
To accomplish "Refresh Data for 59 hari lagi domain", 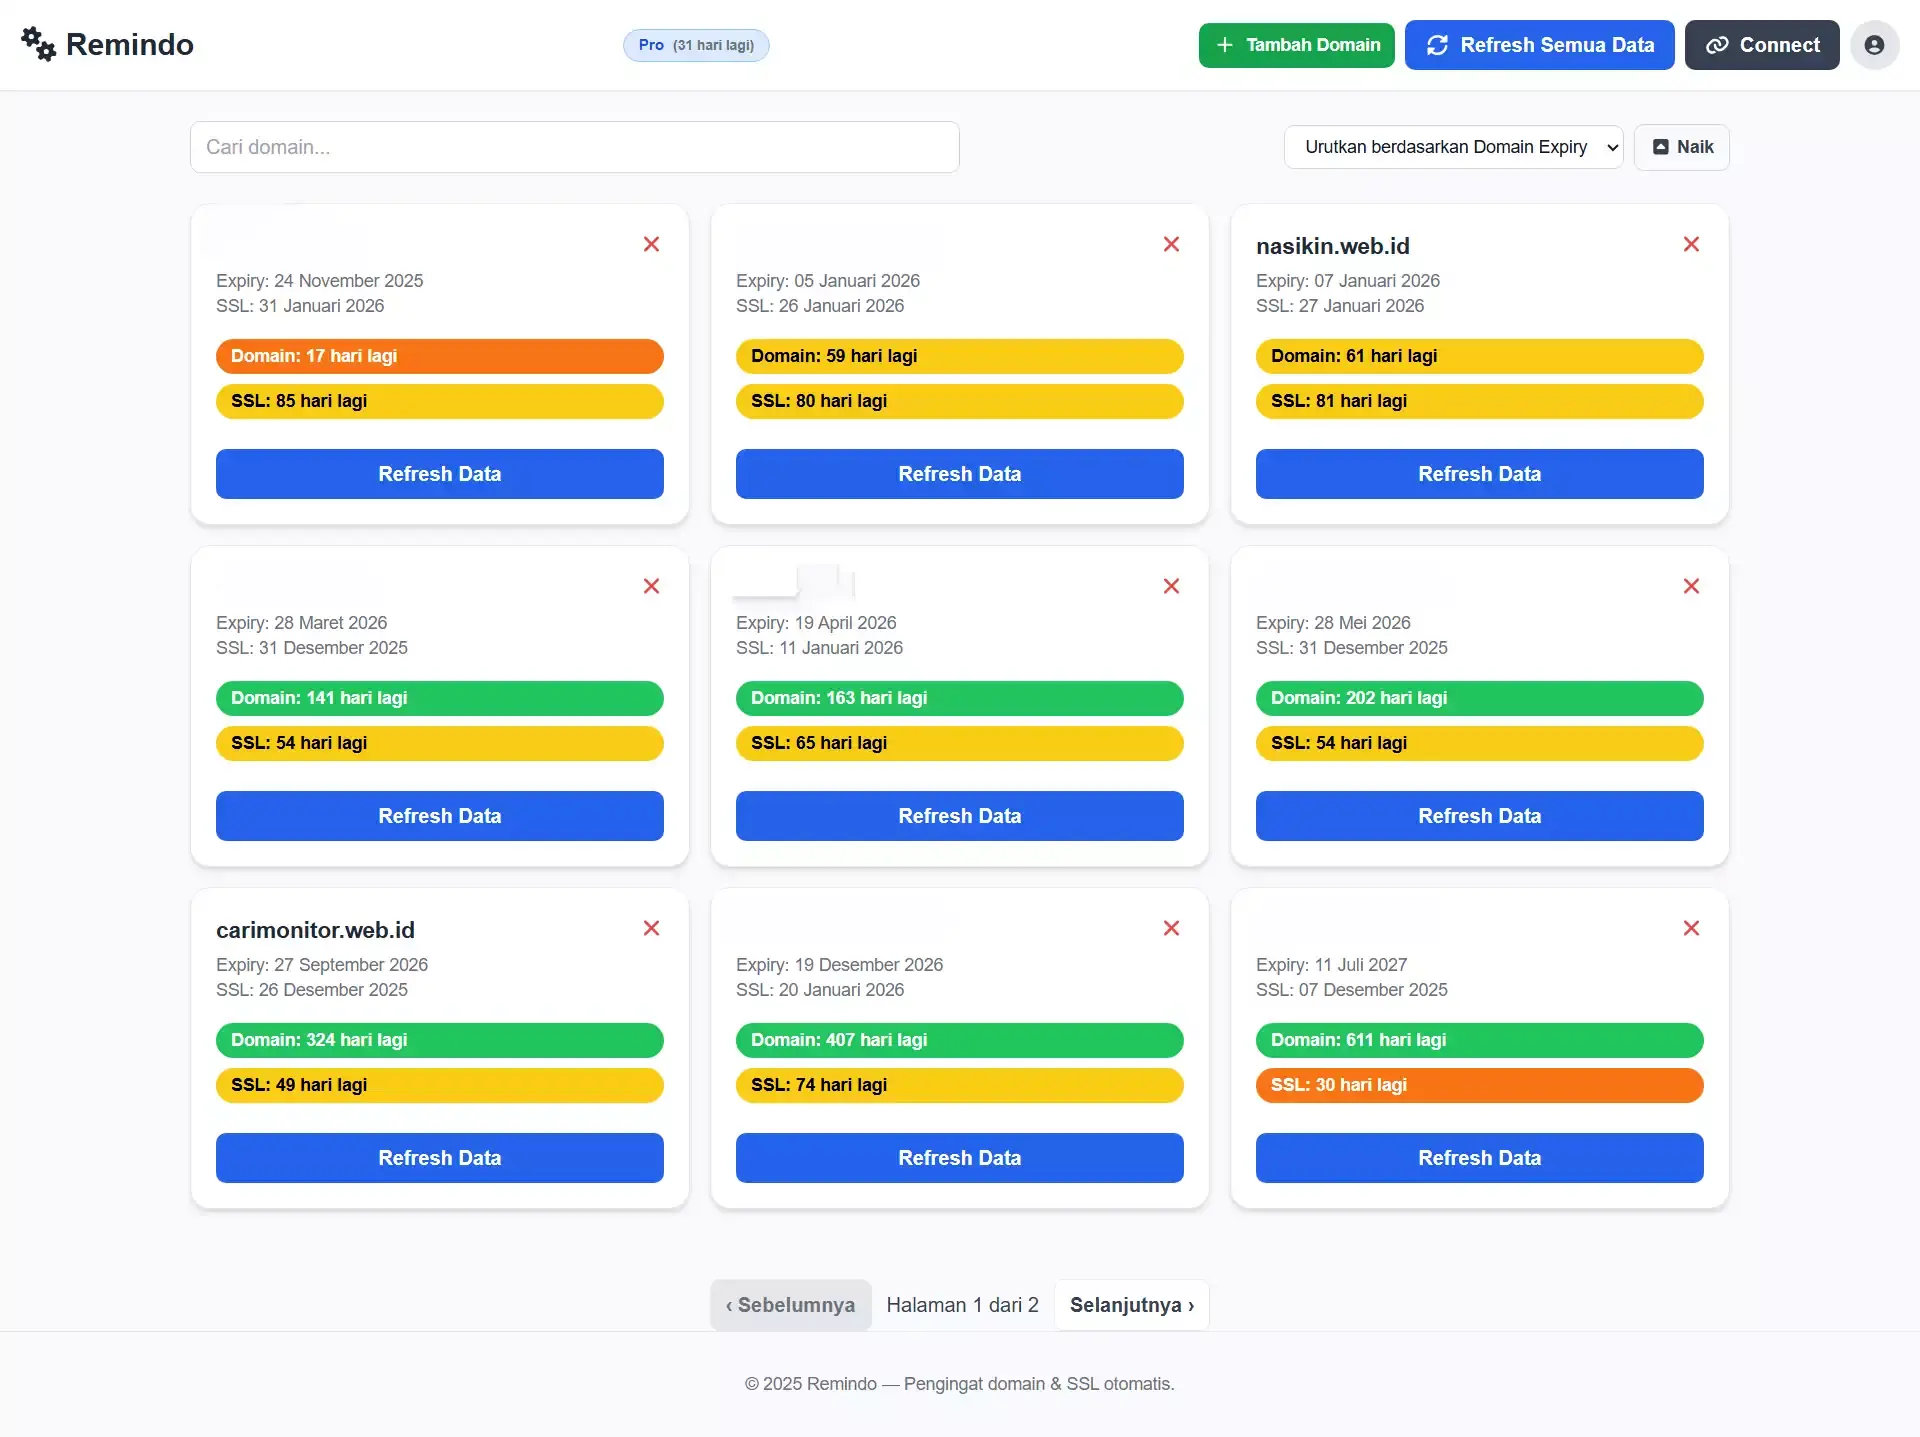I will [960, 474].
